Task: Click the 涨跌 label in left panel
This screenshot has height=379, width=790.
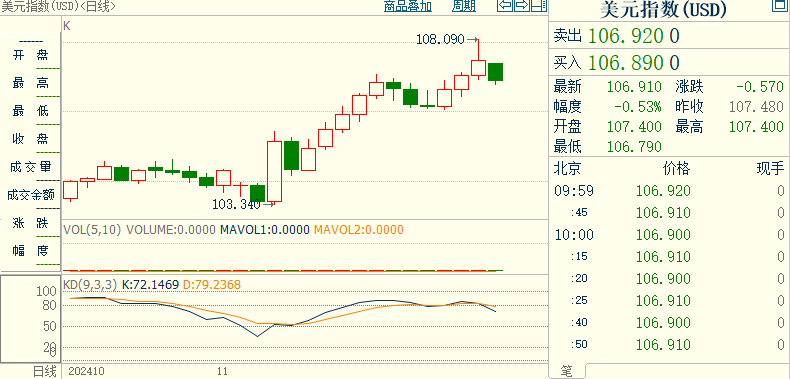Action: pos(30,222)
